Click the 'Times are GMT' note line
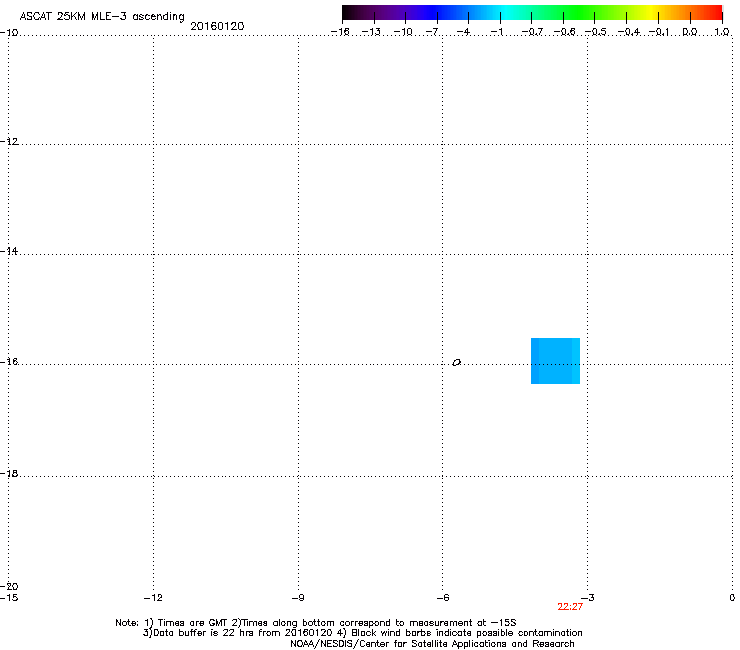This screenshot has width=740, height=650. (316, 623)
